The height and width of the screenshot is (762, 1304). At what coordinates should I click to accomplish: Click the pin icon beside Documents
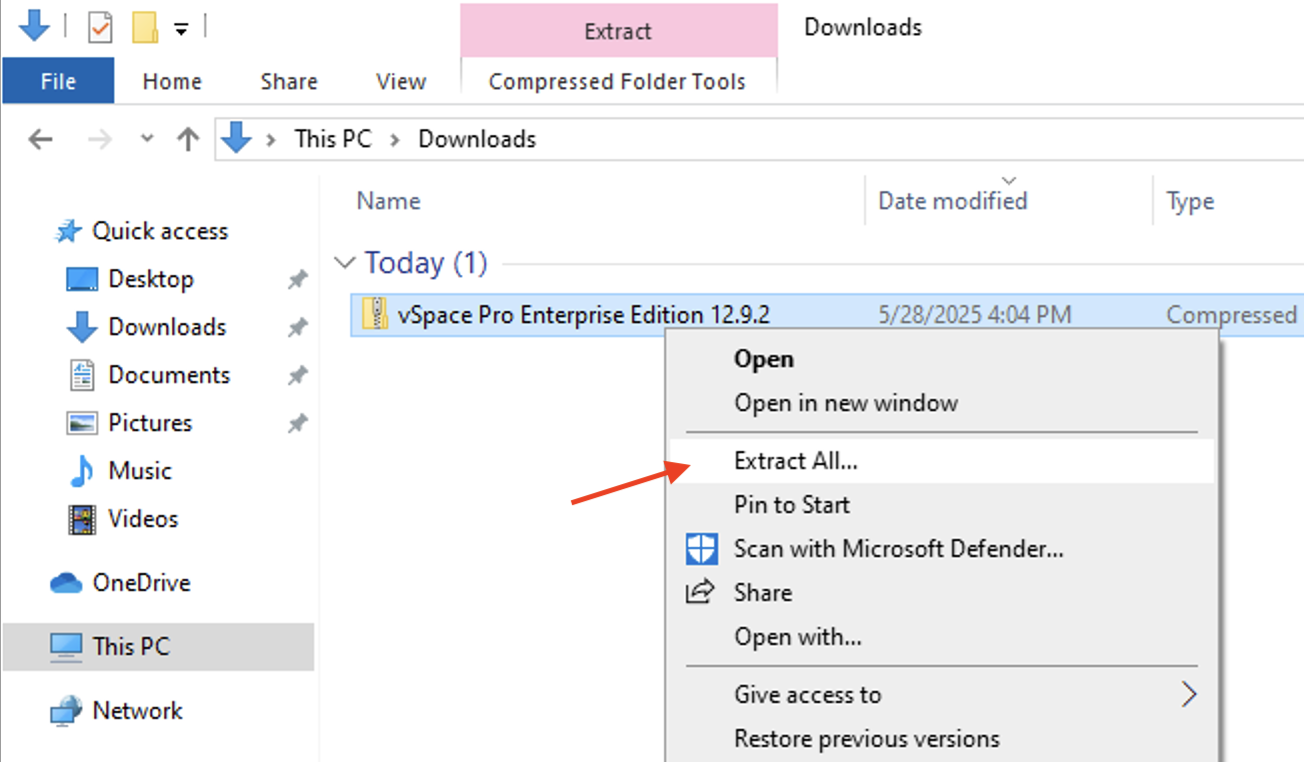(x=297, y=376)
